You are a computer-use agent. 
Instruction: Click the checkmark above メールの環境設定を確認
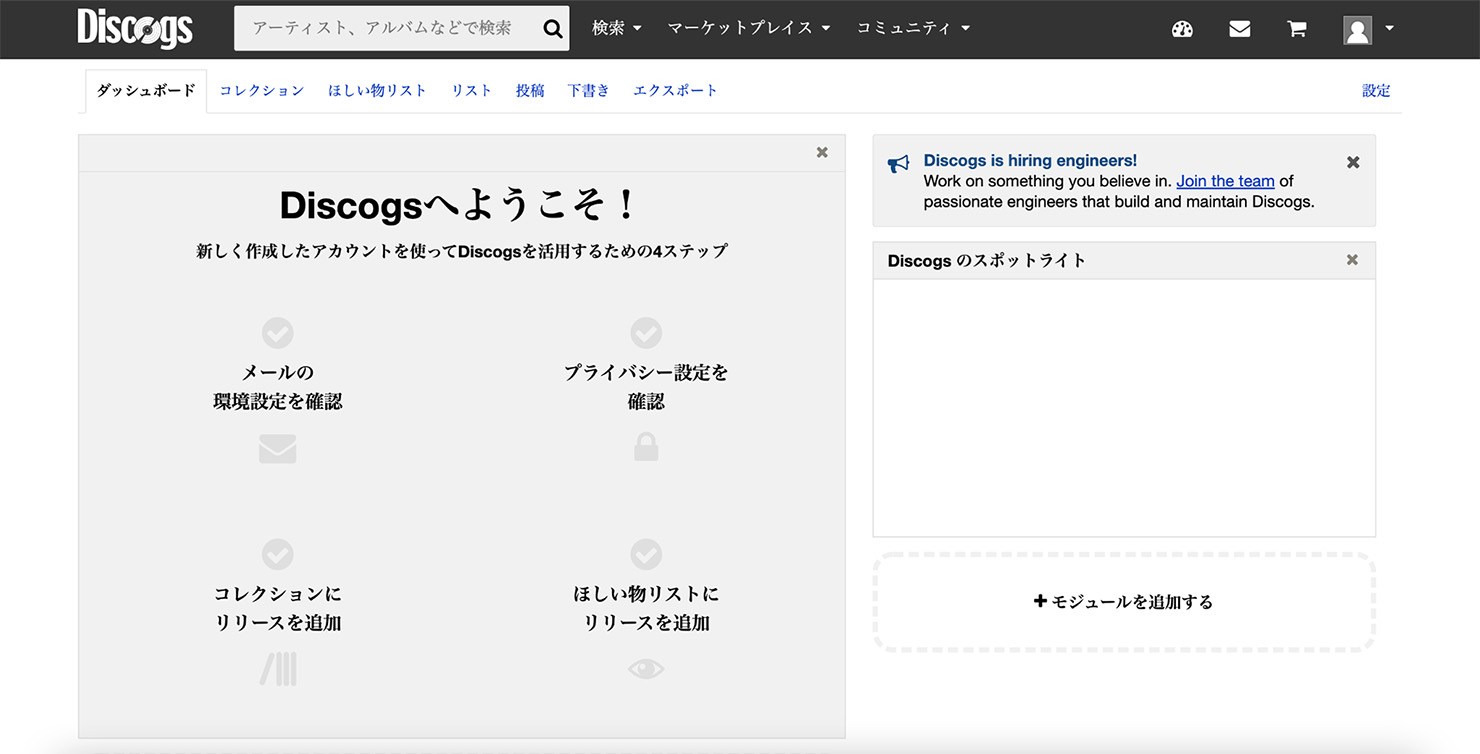pos(277,333)
